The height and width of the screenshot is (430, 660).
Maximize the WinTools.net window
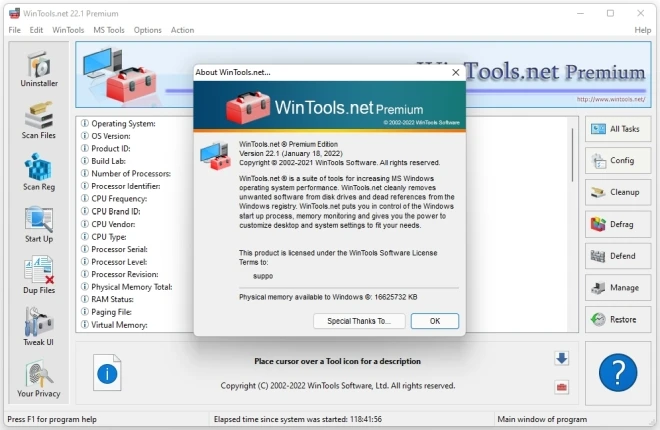[610, 13]
